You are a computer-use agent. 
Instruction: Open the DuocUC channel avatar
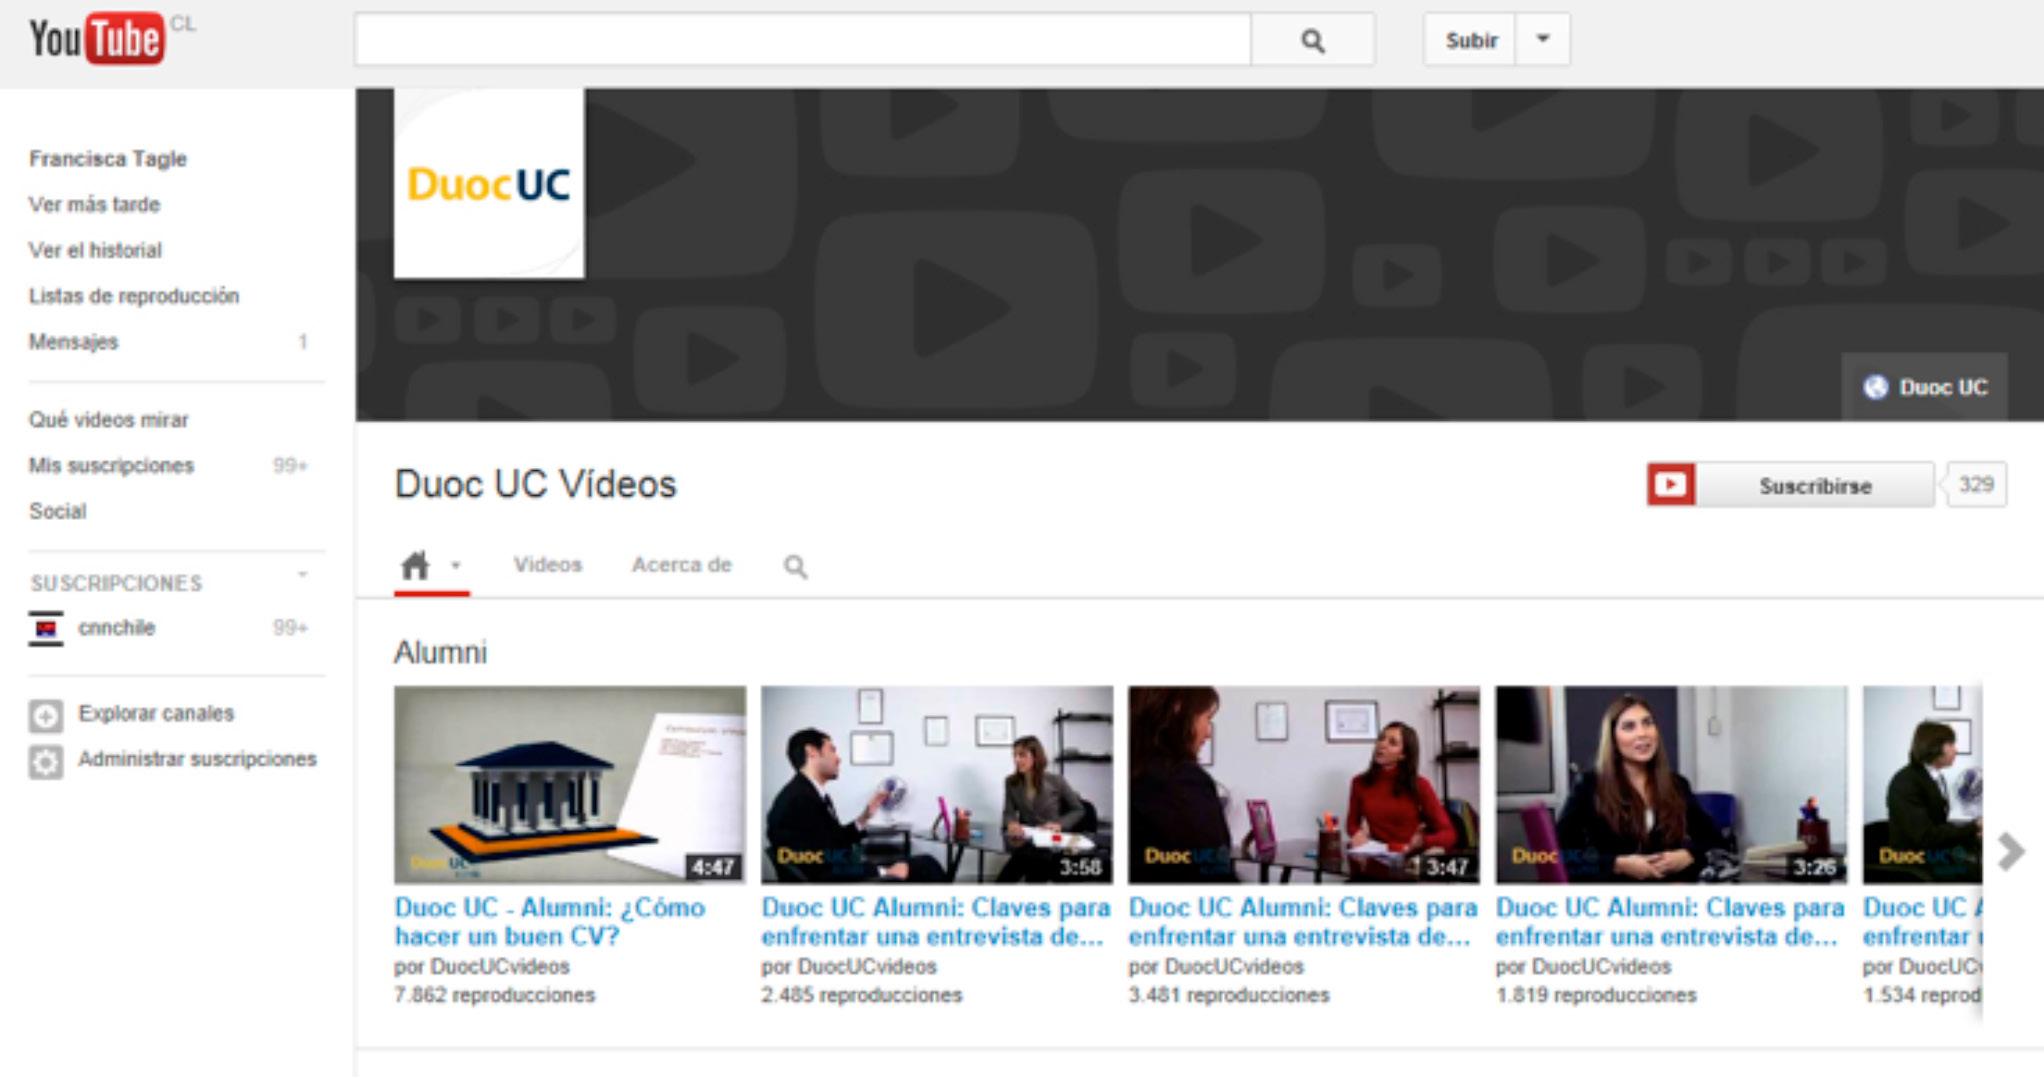point(489,183)
